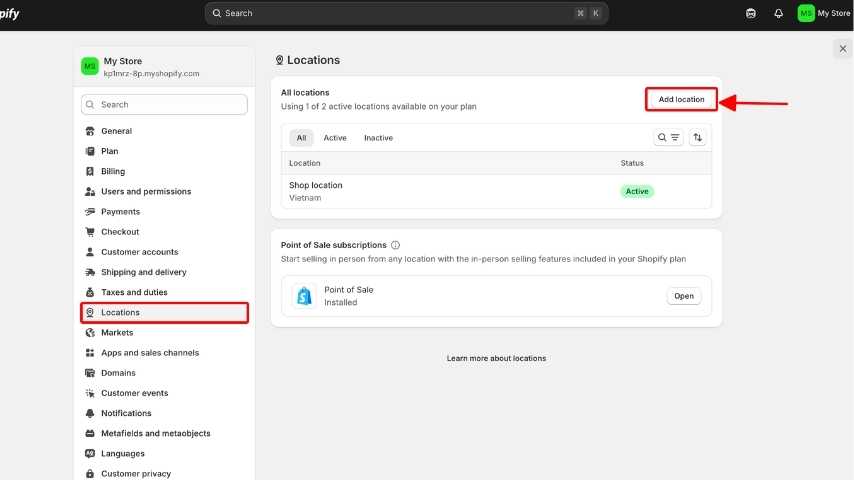The image size is (854, 480).
Task: Select Locations in the sidebar
Action: pyautogui.click(x=164, y=312)
